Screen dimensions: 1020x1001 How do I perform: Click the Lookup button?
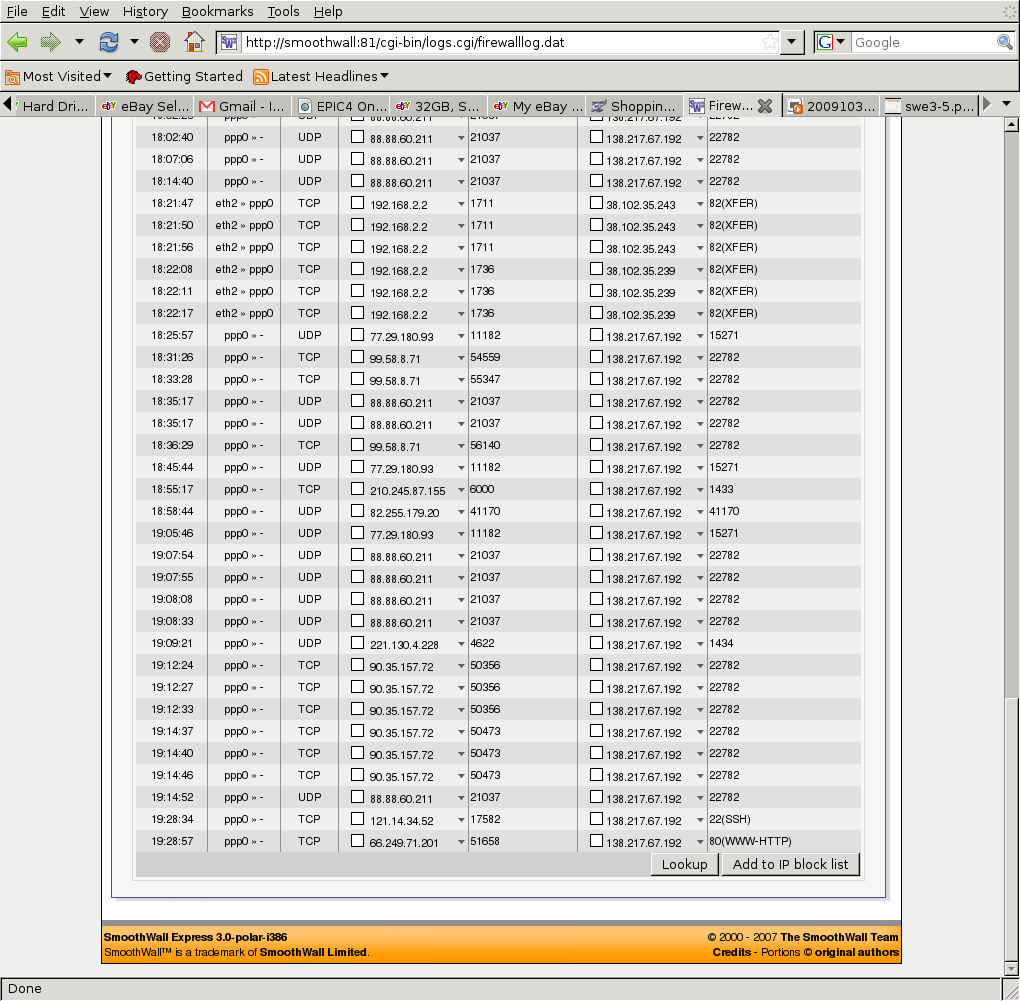(684, 864)
